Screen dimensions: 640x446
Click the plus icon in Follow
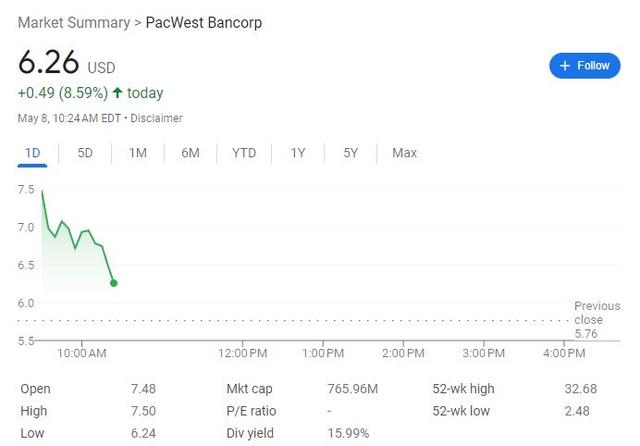click(x=565, y=65)
